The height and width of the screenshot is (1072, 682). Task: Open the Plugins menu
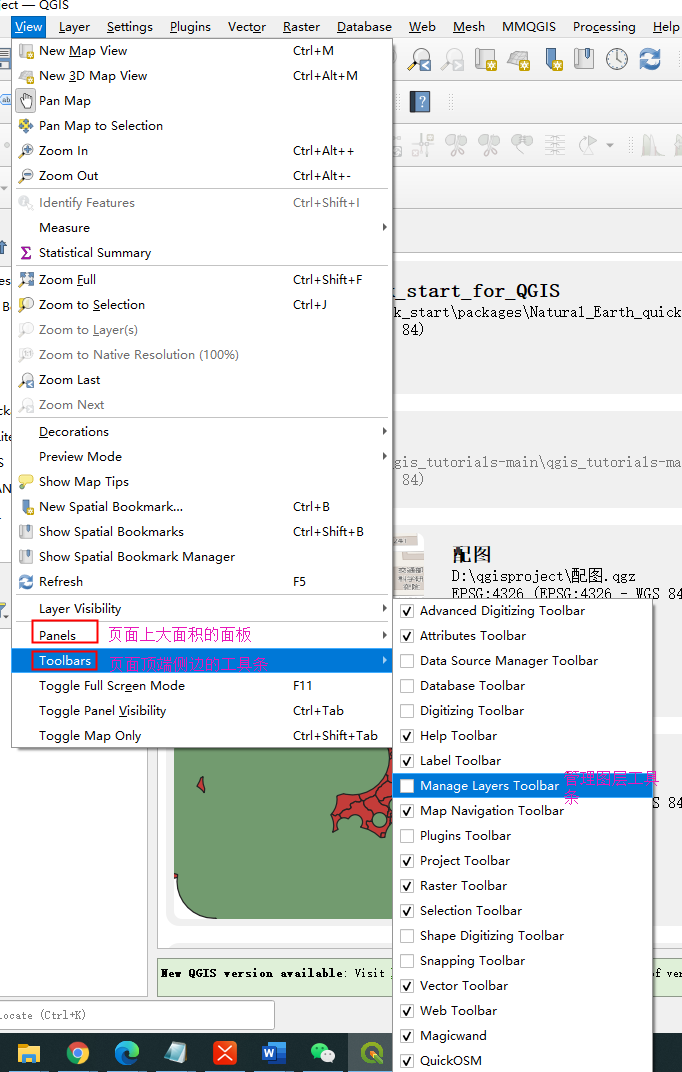tap(190, 27)
